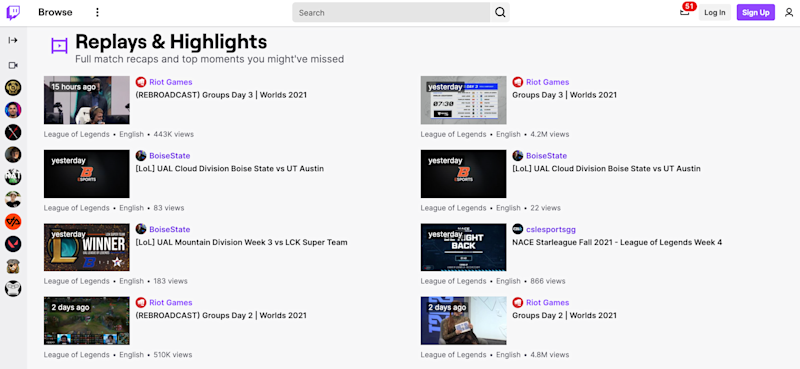The image size is (800, 369).
Task: Play the NACE 'RIGHT BACK' thumbnail
Action: (463, 247)
